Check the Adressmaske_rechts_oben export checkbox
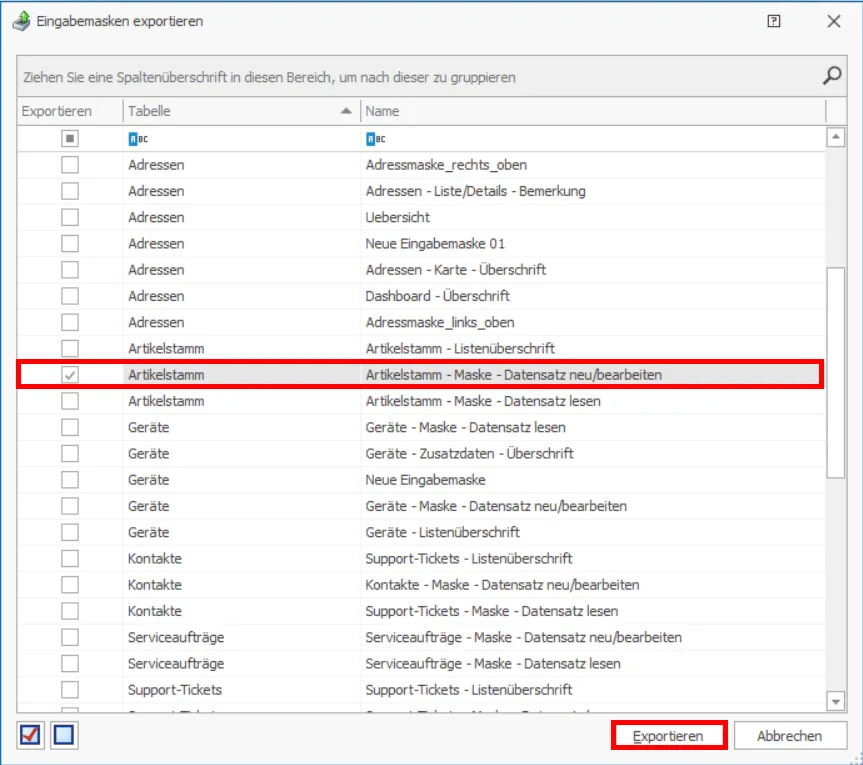 tap(70, 165)
